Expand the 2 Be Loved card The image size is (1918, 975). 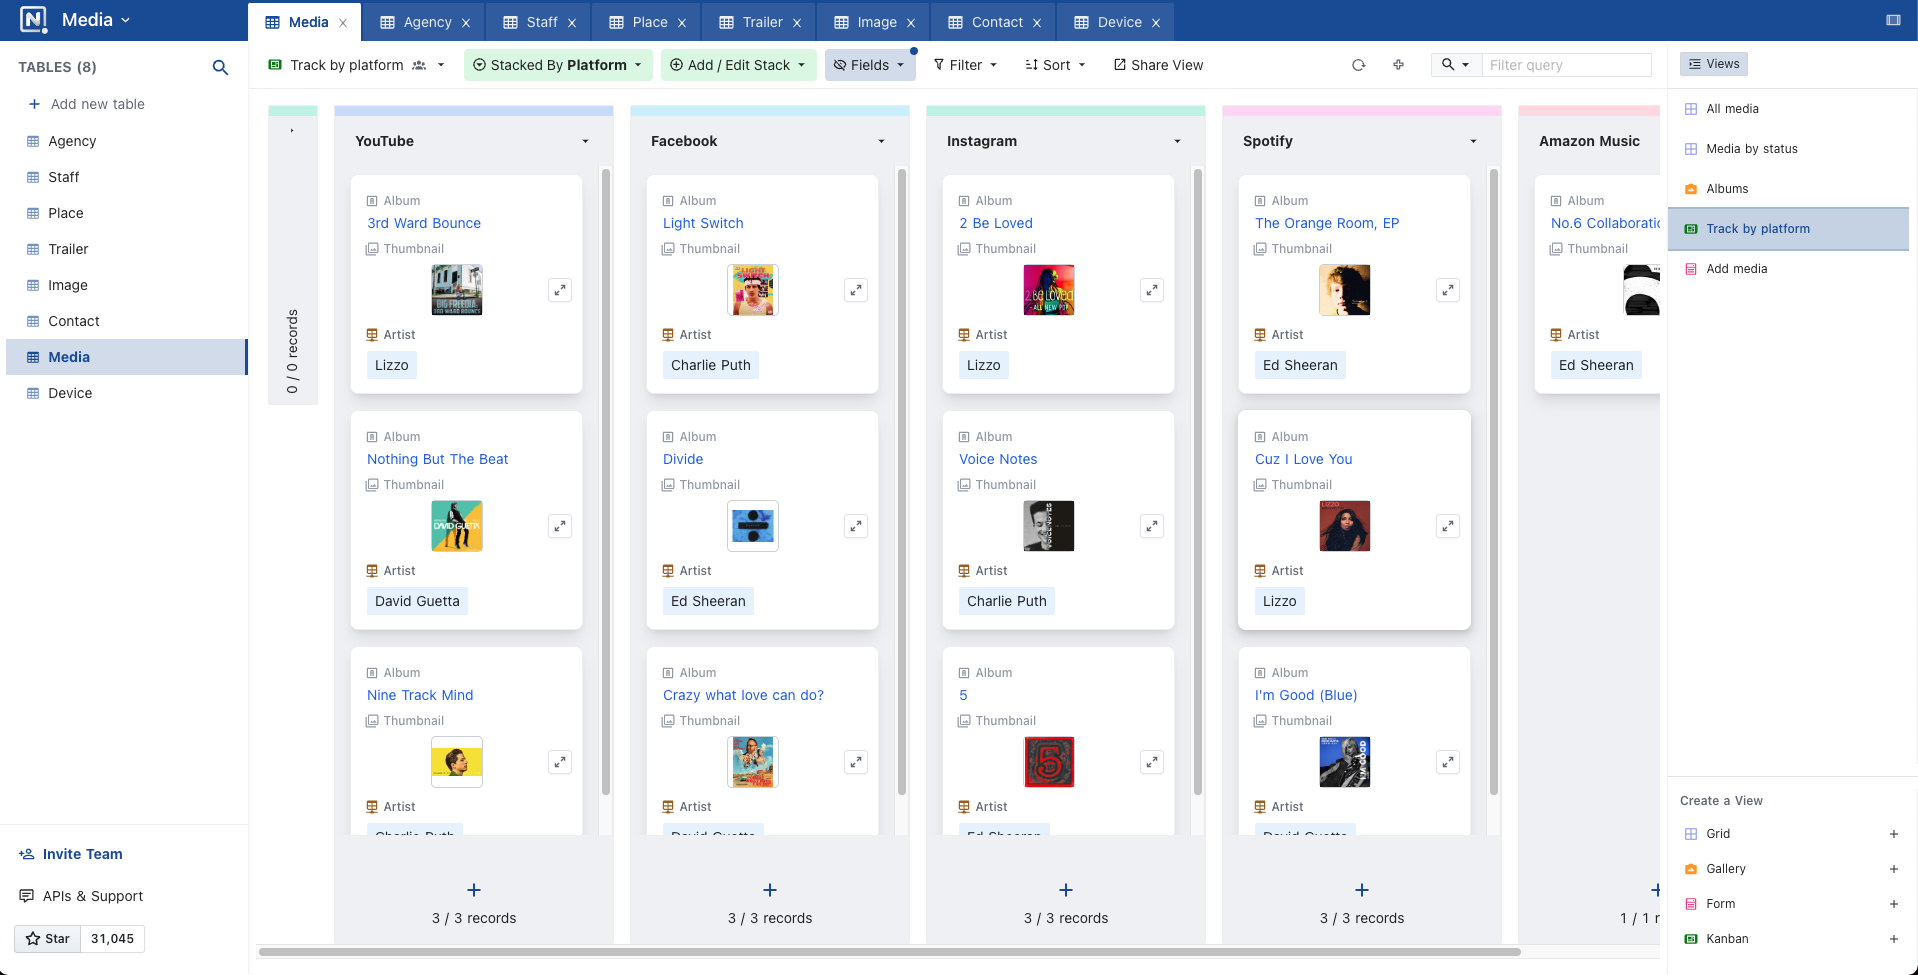[1152, 290]
